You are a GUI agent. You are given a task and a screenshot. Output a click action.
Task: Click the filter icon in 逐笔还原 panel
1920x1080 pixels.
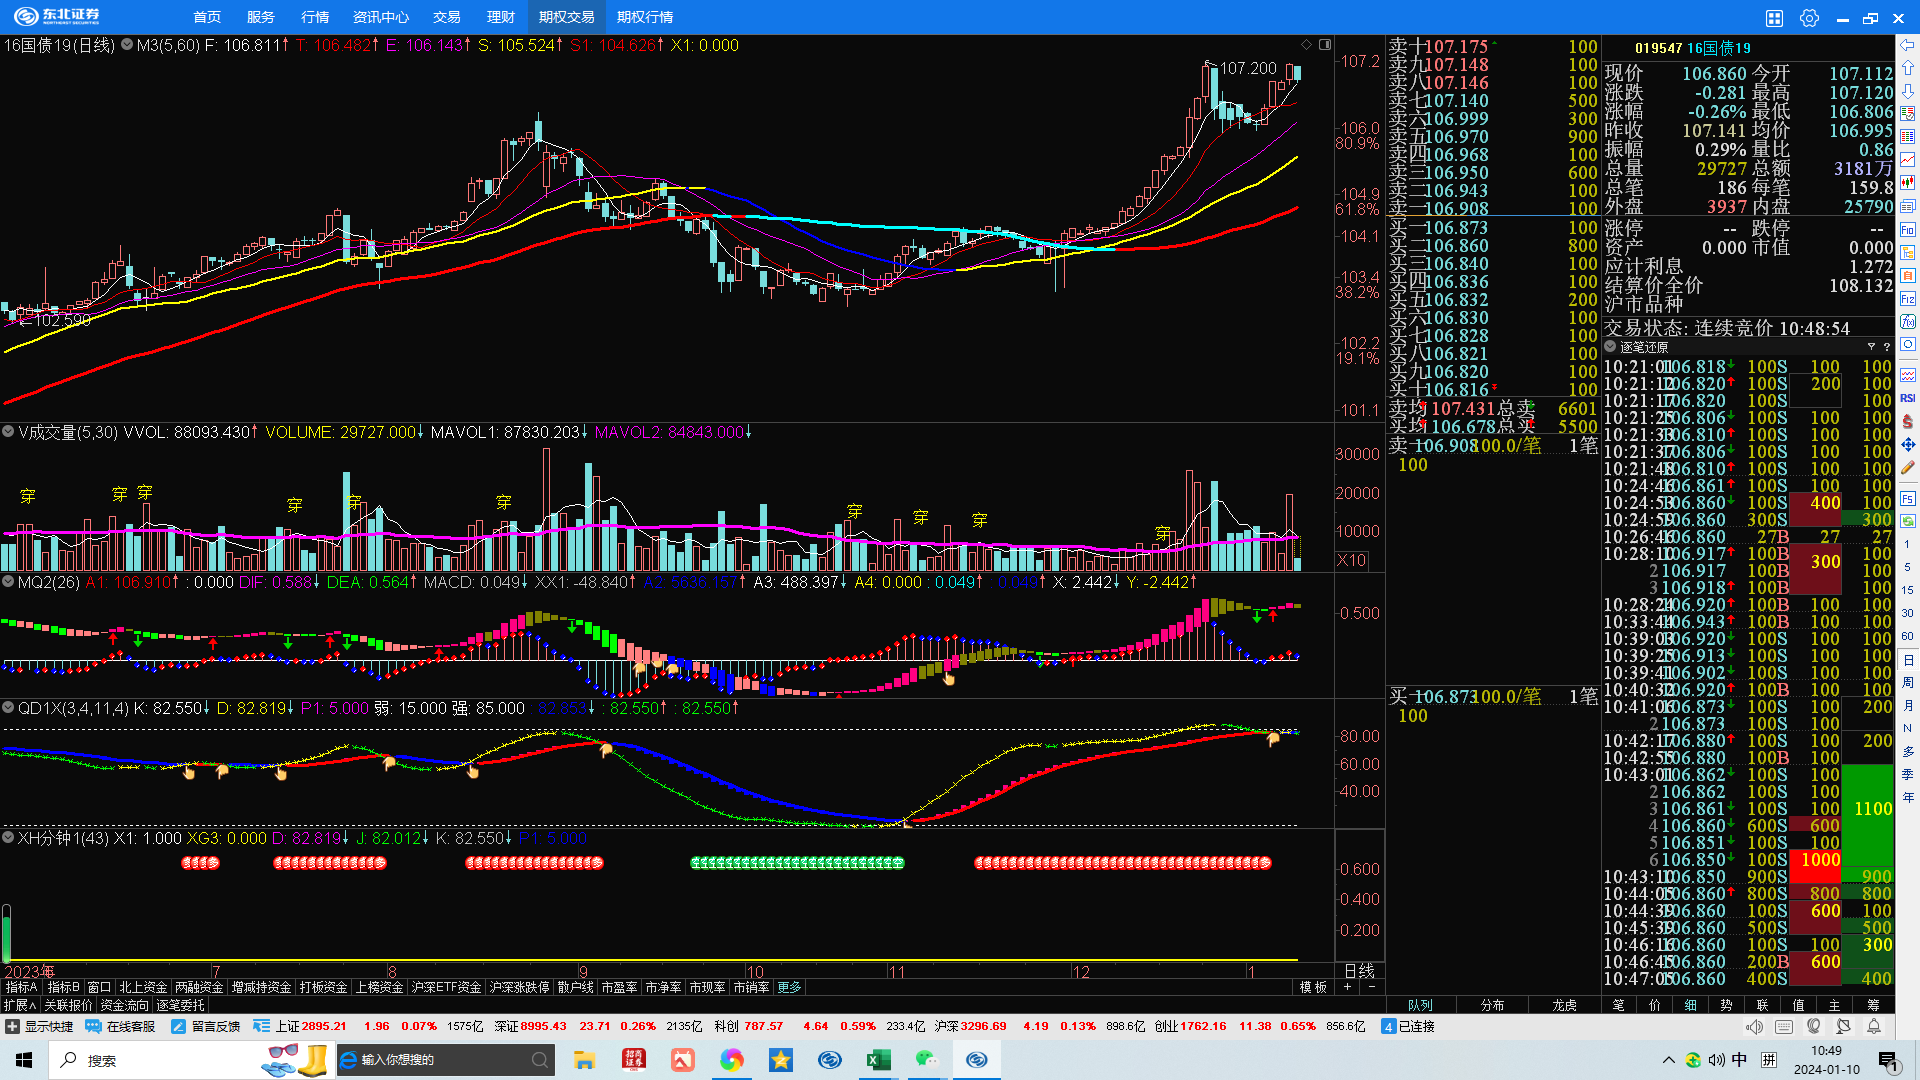tap(1871, 347)
